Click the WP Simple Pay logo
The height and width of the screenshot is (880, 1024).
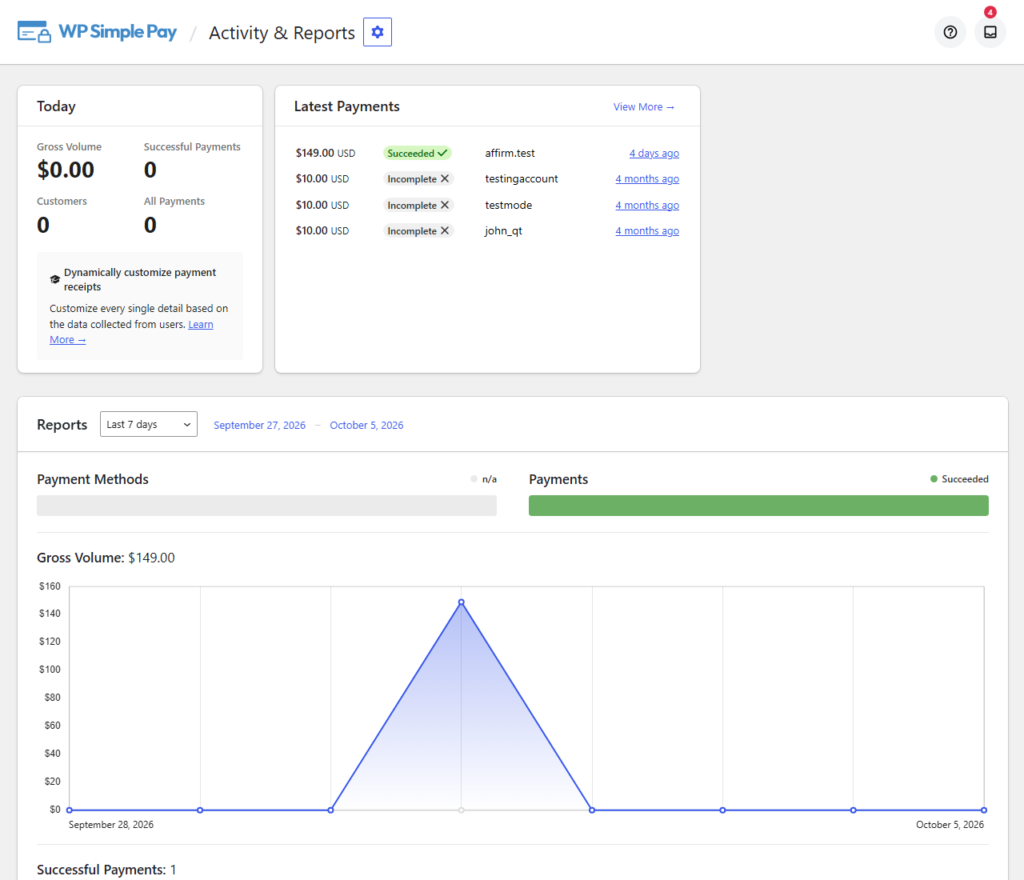point(97,32)
